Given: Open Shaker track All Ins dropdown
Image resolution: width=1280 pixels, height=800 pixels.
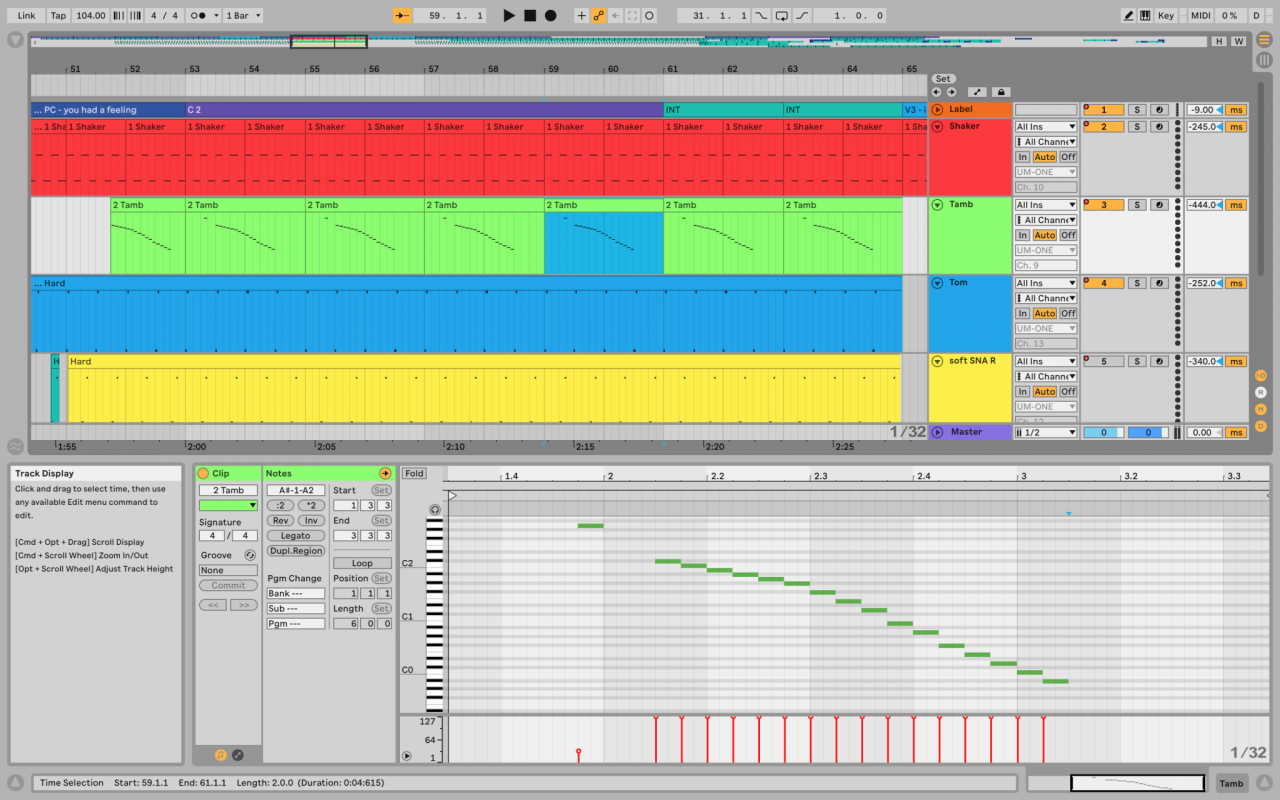Looking at the screenshot, I should tap(1045, 127).
